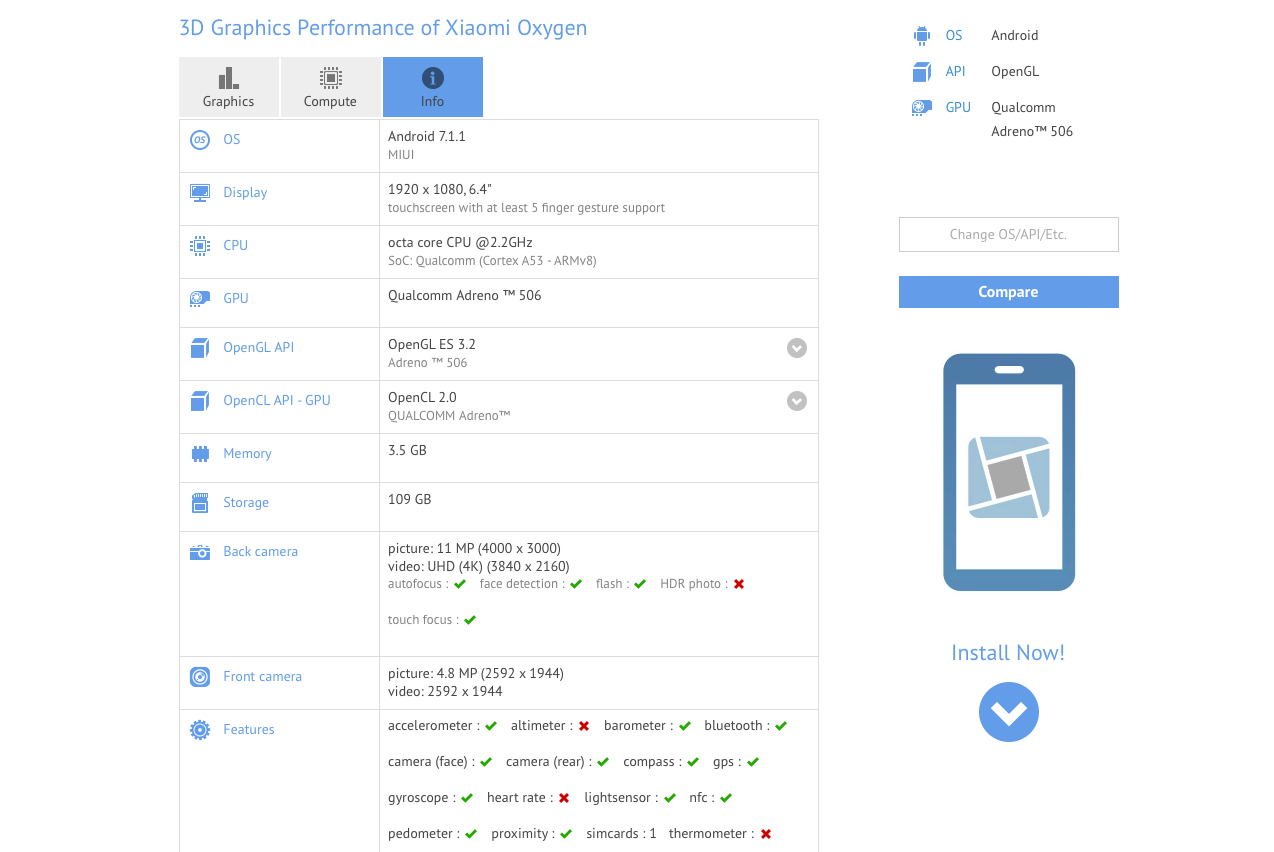Screen dimensions: 1274x852
Task: Open the Graphics tab
Action: [229, 87]
